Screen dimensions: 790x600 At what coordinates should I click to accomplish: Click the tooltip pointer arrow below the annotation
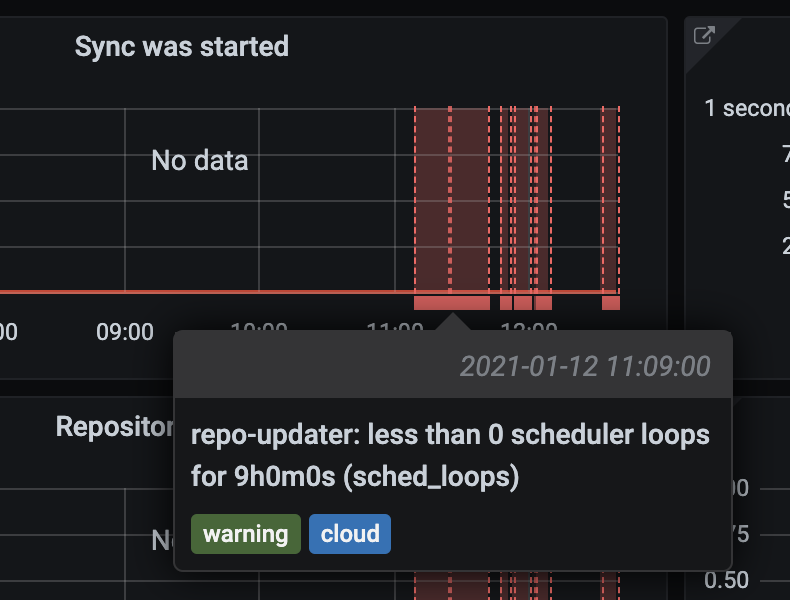pos(452,321)
